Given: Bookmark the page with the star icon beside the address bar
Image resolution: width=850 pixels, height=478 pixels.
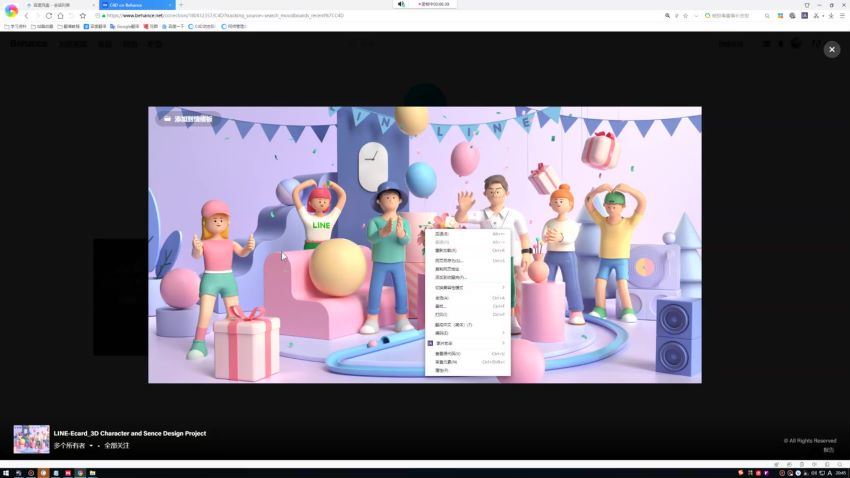Looking at the screenshot, I should (x=82, y=16).
